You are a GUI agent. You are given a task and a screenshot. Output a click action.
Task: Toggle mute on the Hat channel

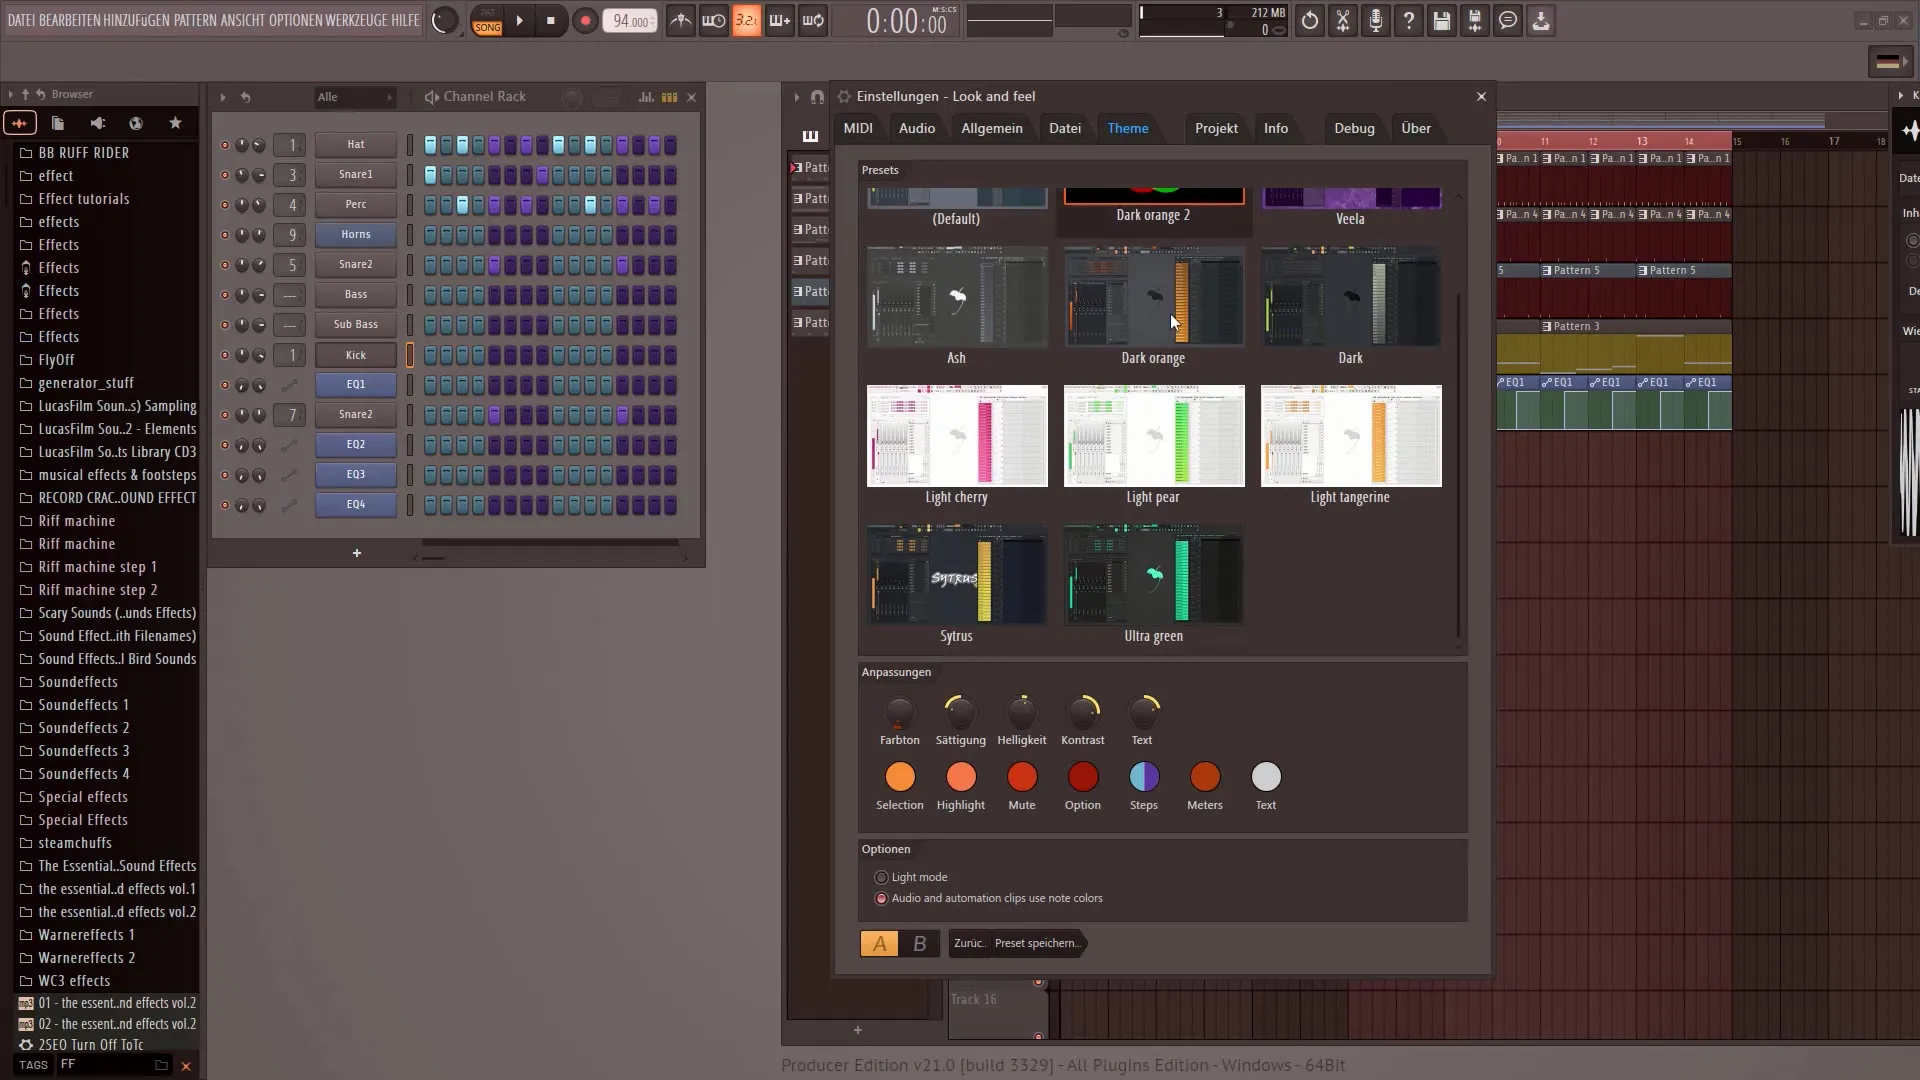(224, 144)
